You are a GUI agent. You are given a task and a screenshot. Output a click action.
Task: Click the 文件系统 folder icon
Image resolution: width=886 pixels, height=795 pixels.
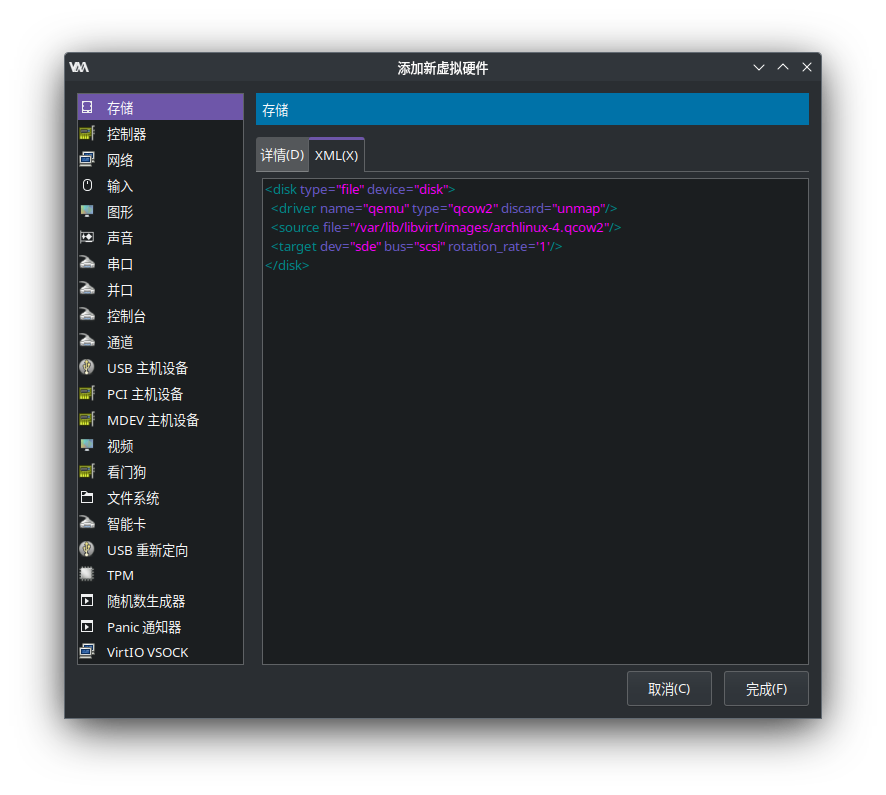tap(87, 497)
